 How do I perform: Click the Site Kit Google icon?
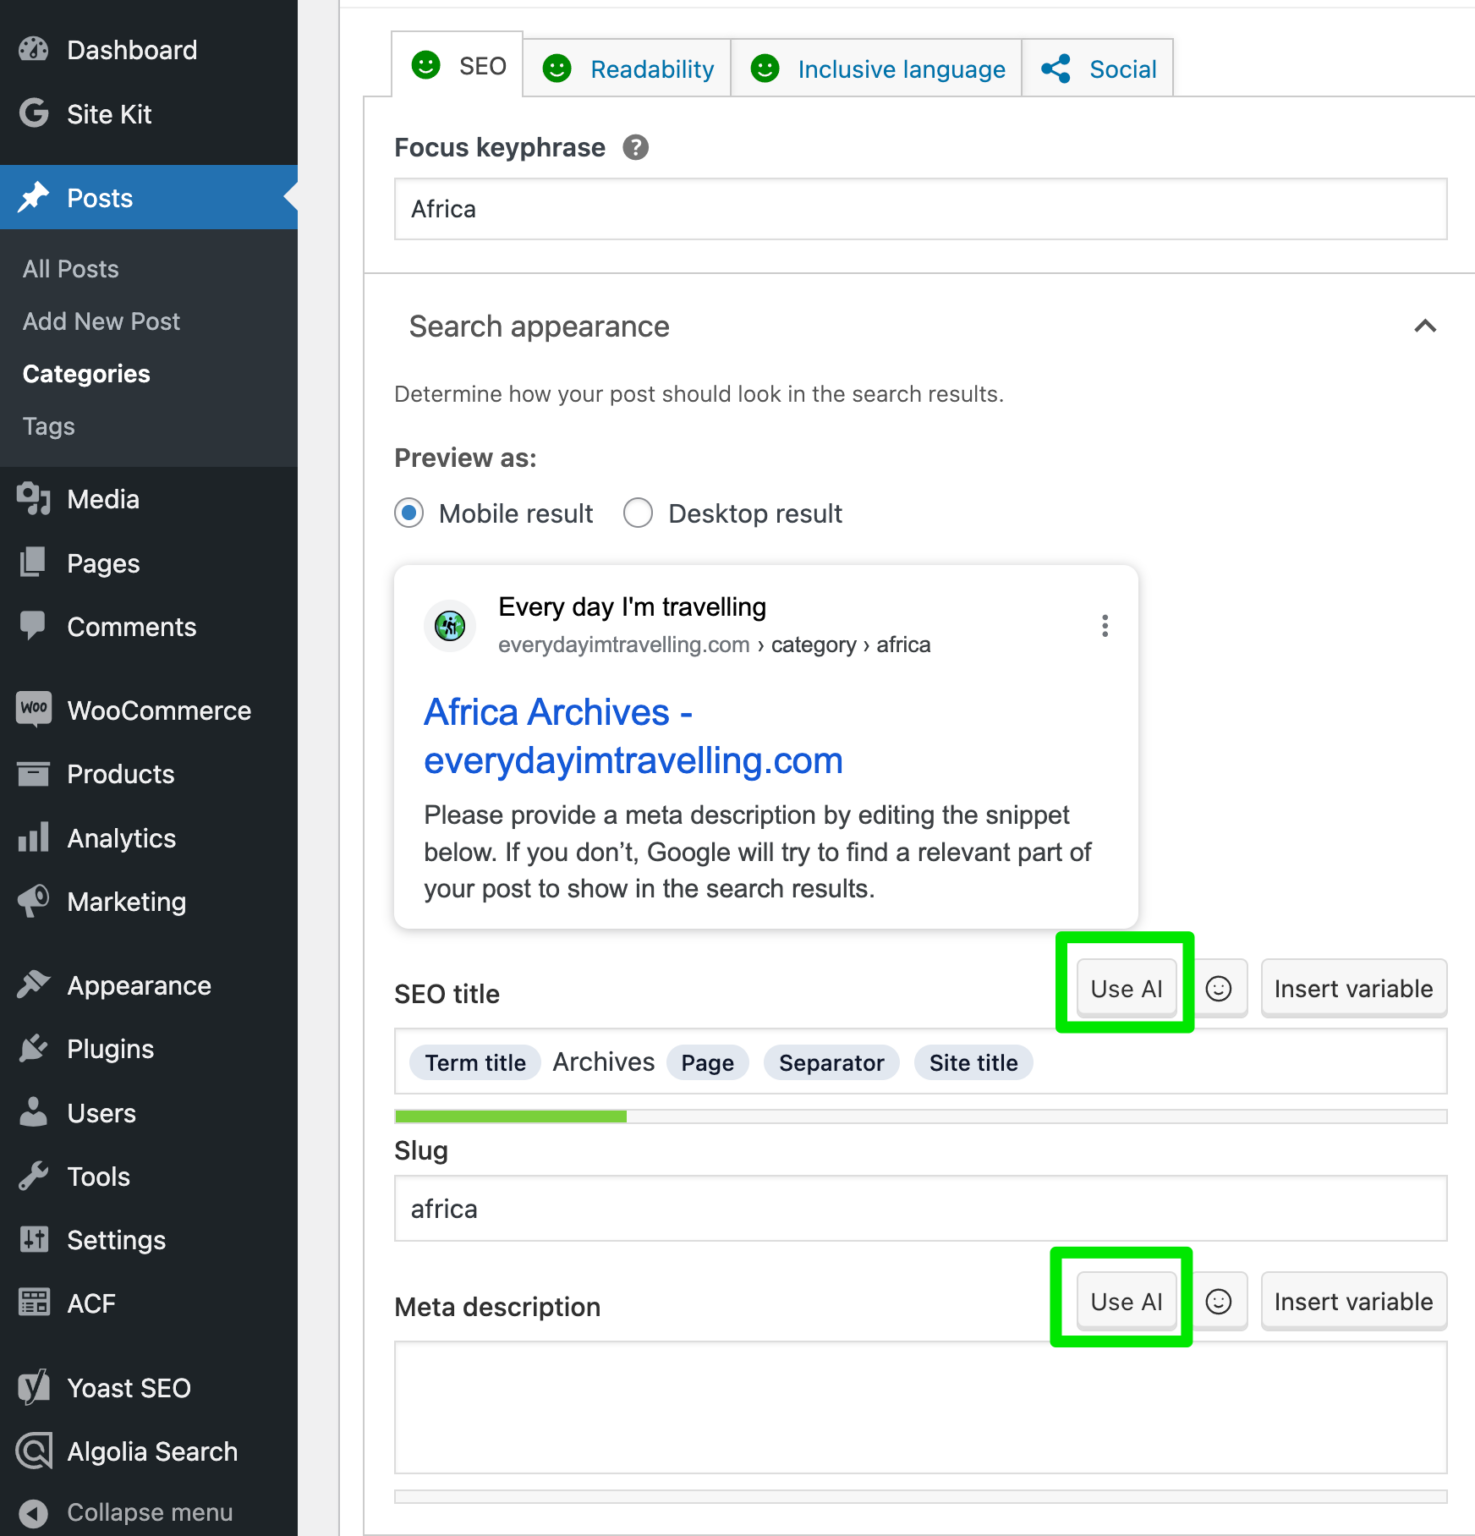tap(33, 114)
